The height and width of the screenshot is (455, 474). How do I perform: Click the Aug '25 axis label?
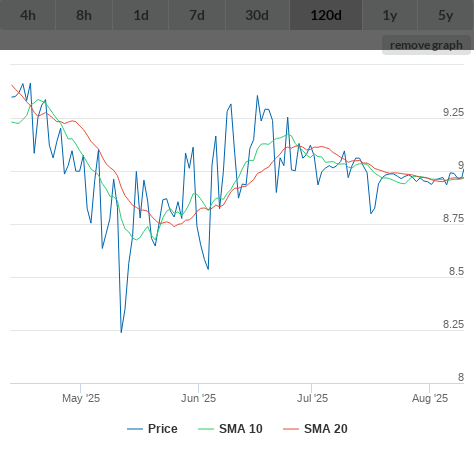coord(430,398)
